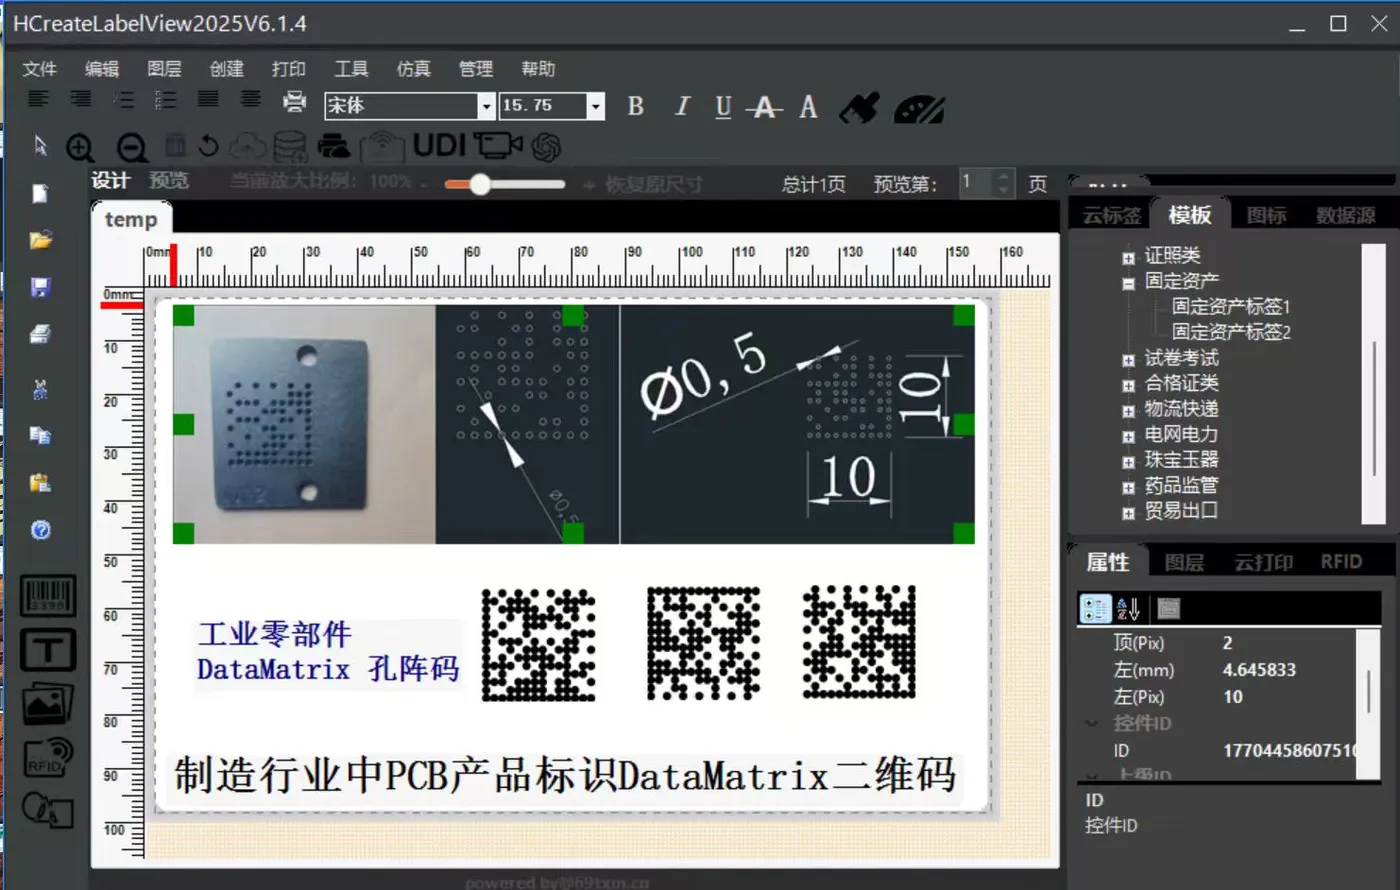Screen dimensions: 1400x890
Task: Click the print icon in the formatting toolbar
Action: click(294, 100)
